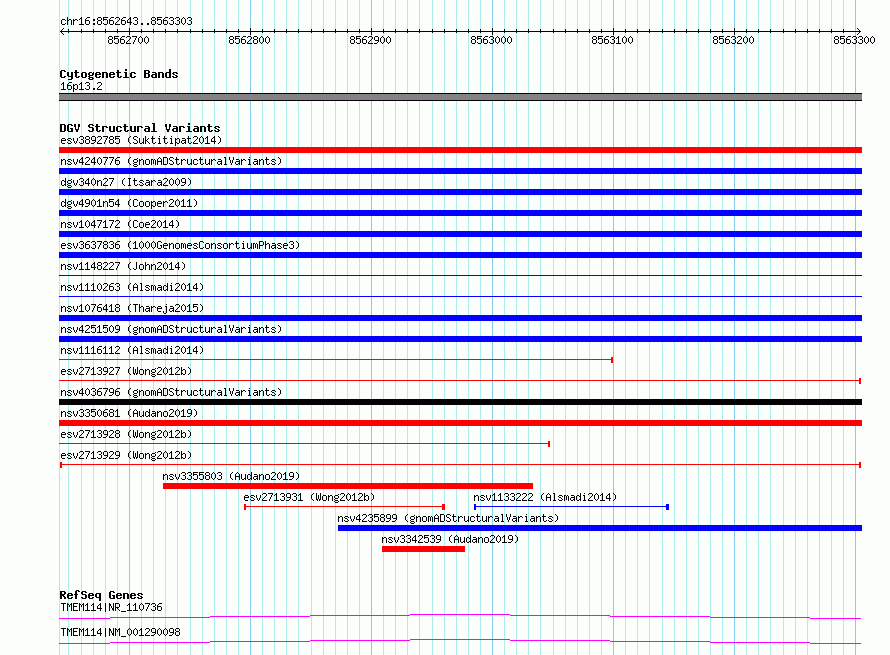The width and height of the screenshot is (890, 655).
Task: Click ruler position 8562800
Action: pyautogui.click(x=249, y=40)
